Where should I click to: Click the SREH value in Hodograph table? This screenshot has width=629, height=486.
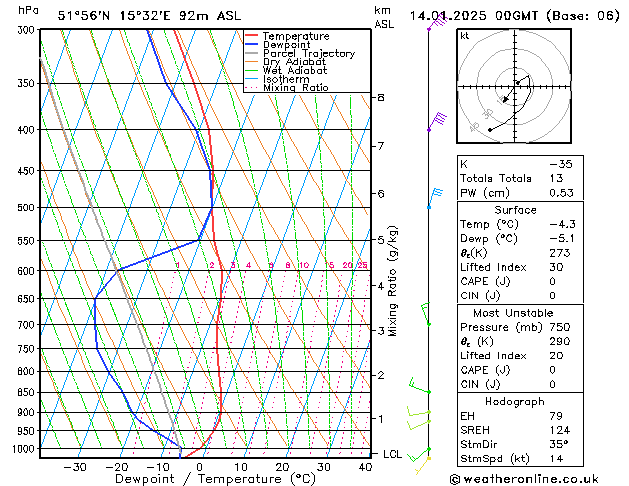[560, 430]
